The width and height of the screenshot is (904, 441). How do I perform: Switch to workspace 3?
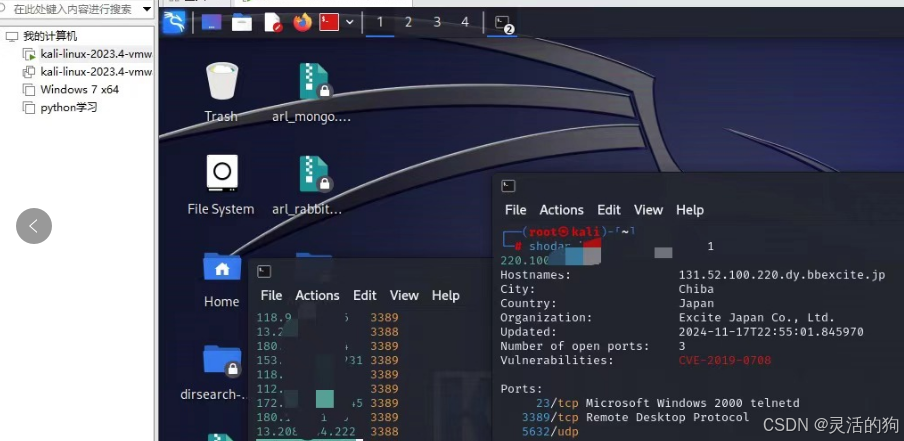(x=437, y=22)
